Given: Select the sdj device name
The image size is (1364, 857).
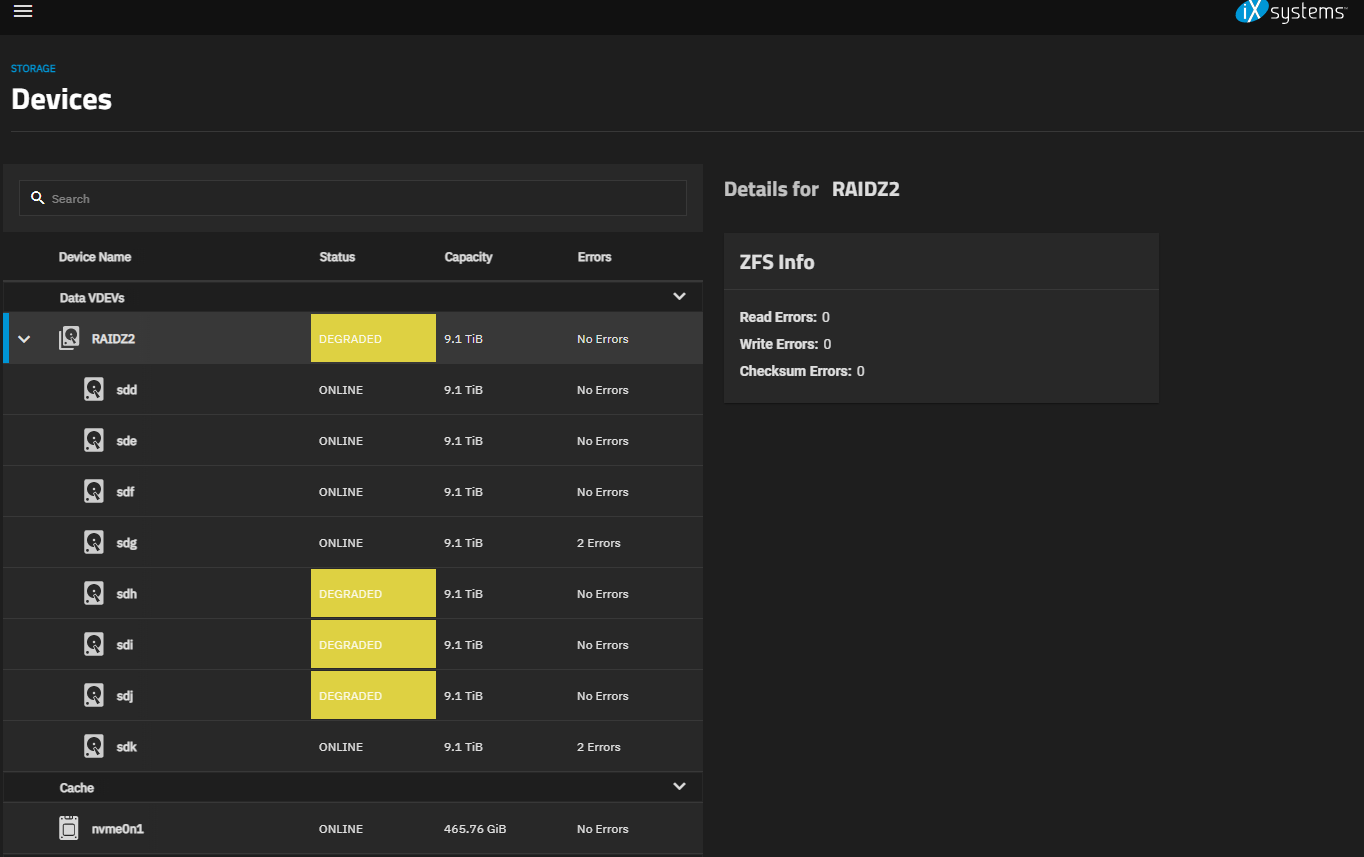Looking at the screenshot, I should click(125, 696).
